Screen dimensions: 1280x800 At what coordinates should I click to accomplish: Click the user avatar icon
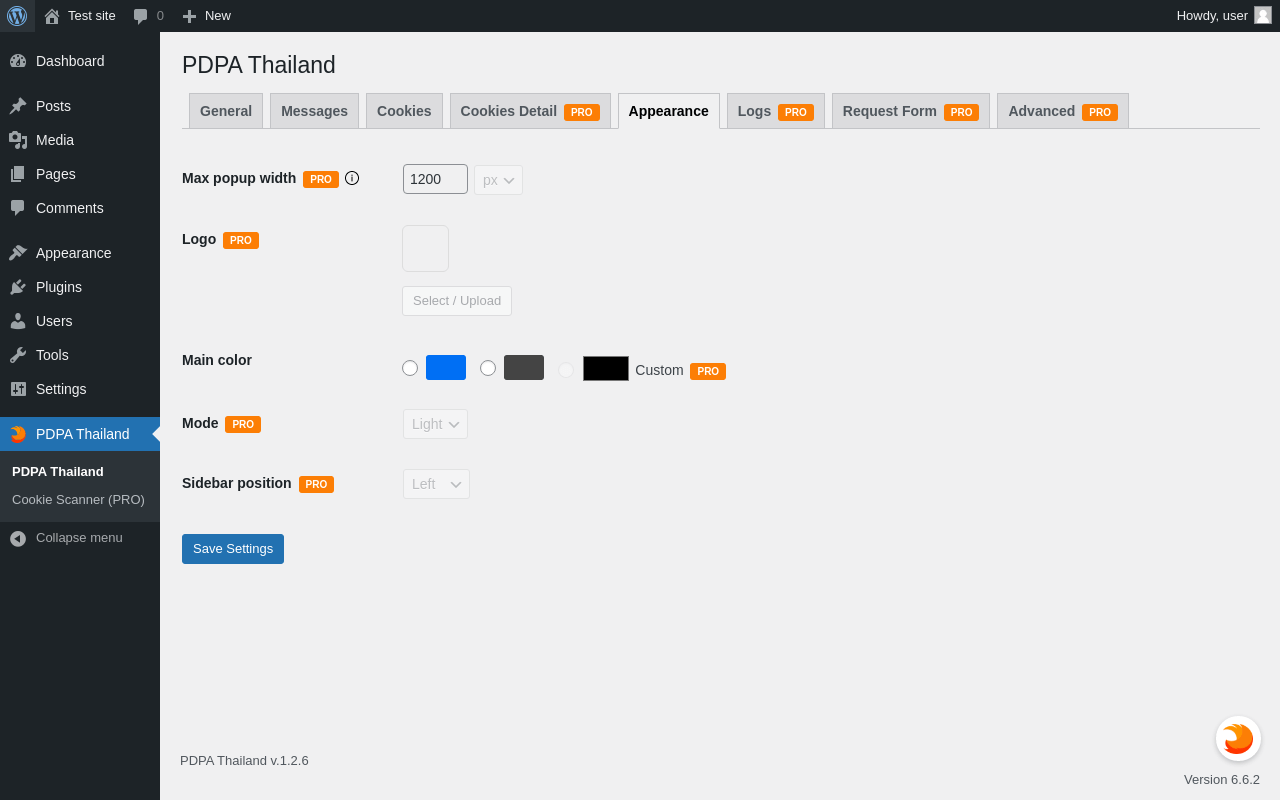tap(1263, 15)
